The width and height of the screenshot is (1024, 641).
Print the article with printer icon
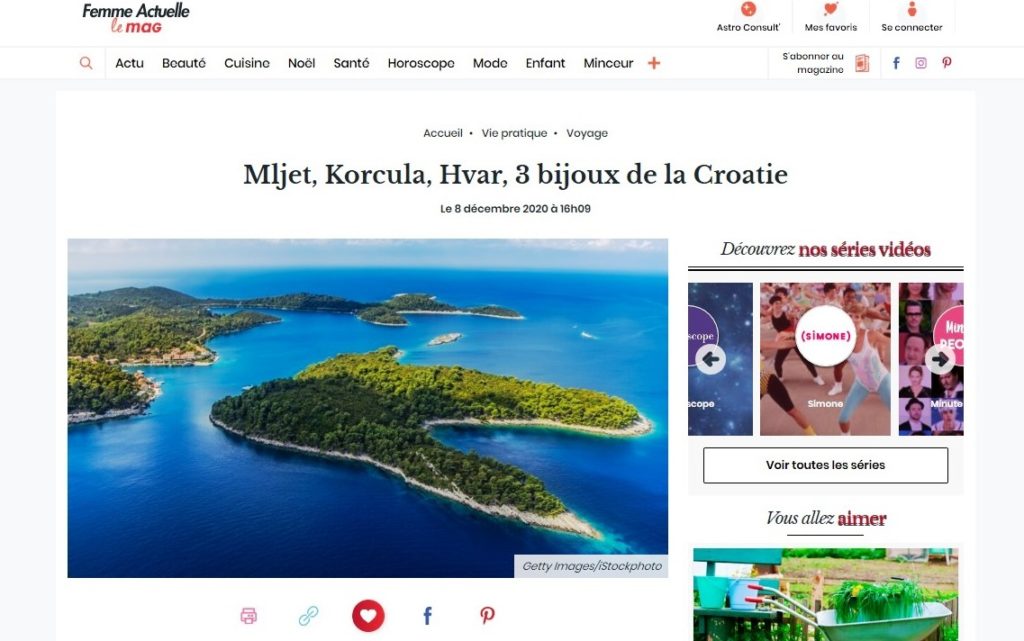249,616
